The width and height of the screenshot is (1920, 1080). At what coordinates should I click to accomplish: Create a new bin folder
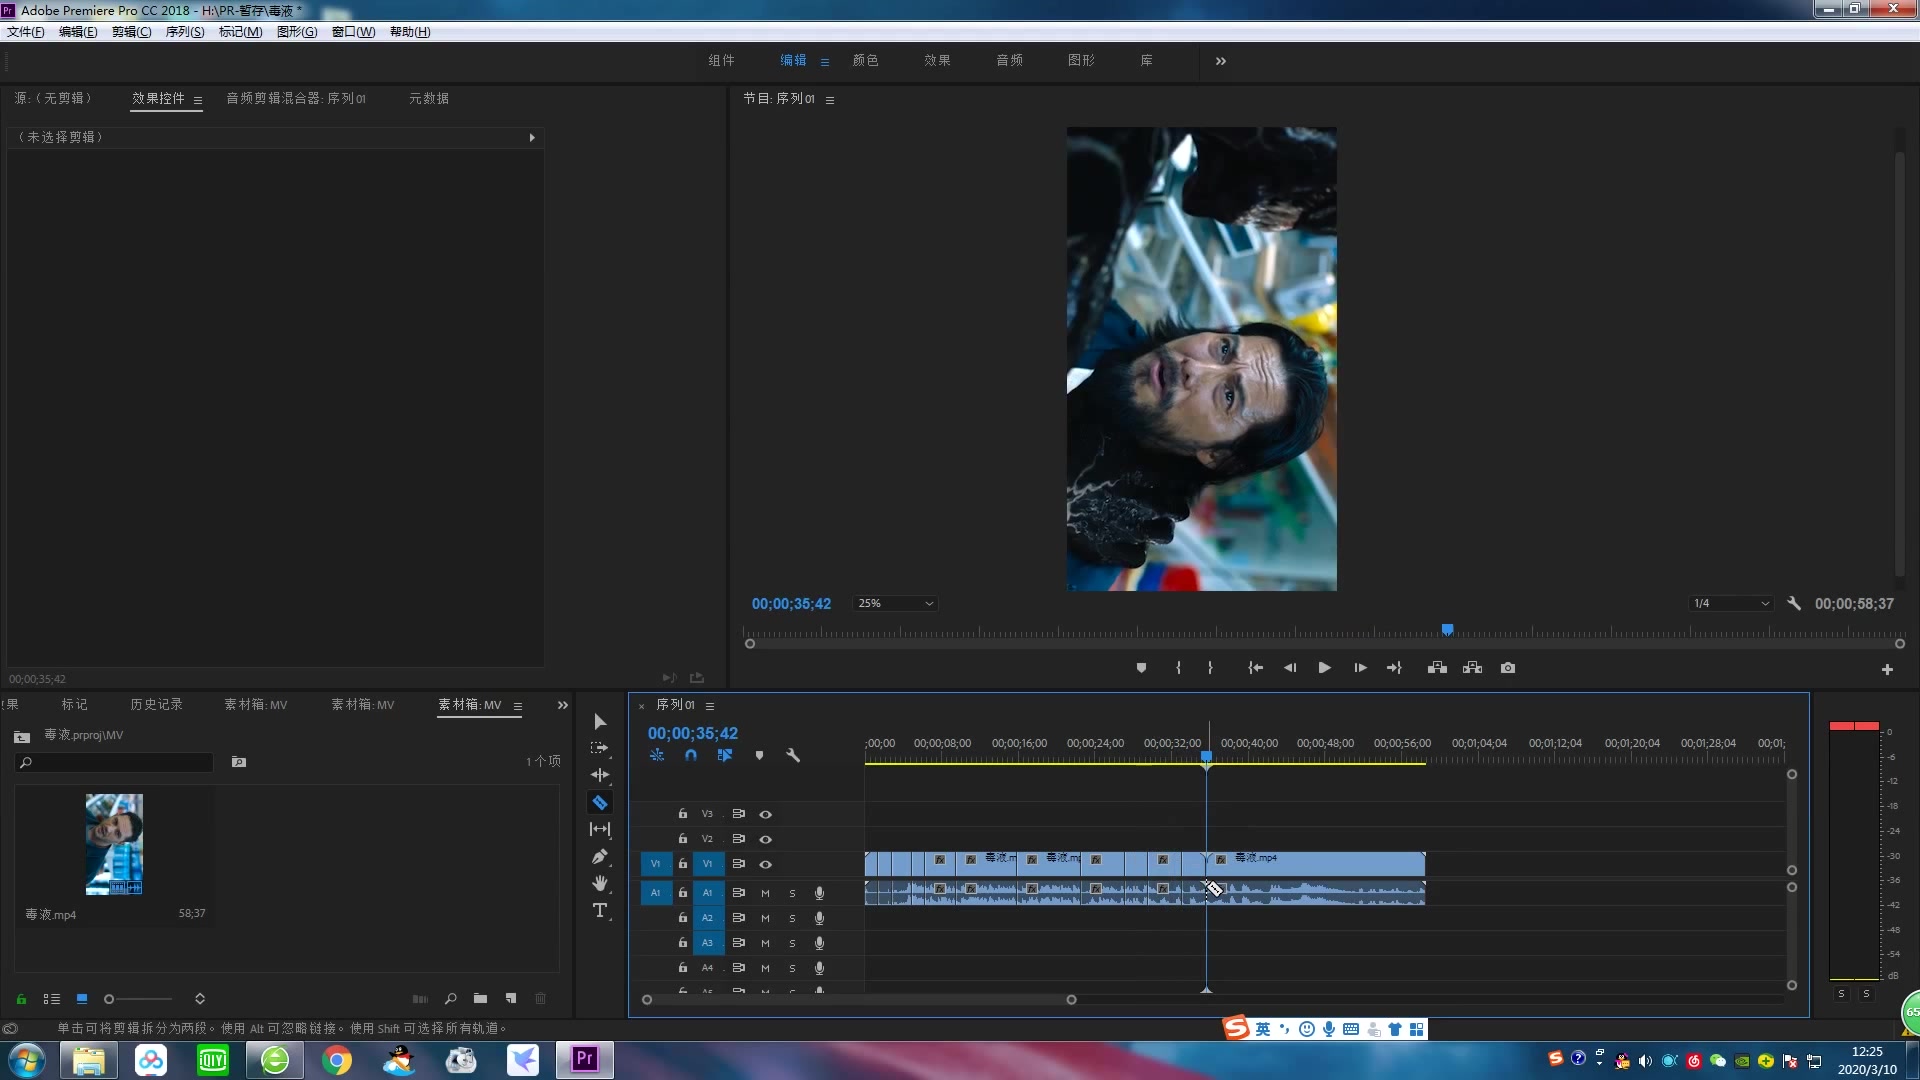[x=480, y=999]
